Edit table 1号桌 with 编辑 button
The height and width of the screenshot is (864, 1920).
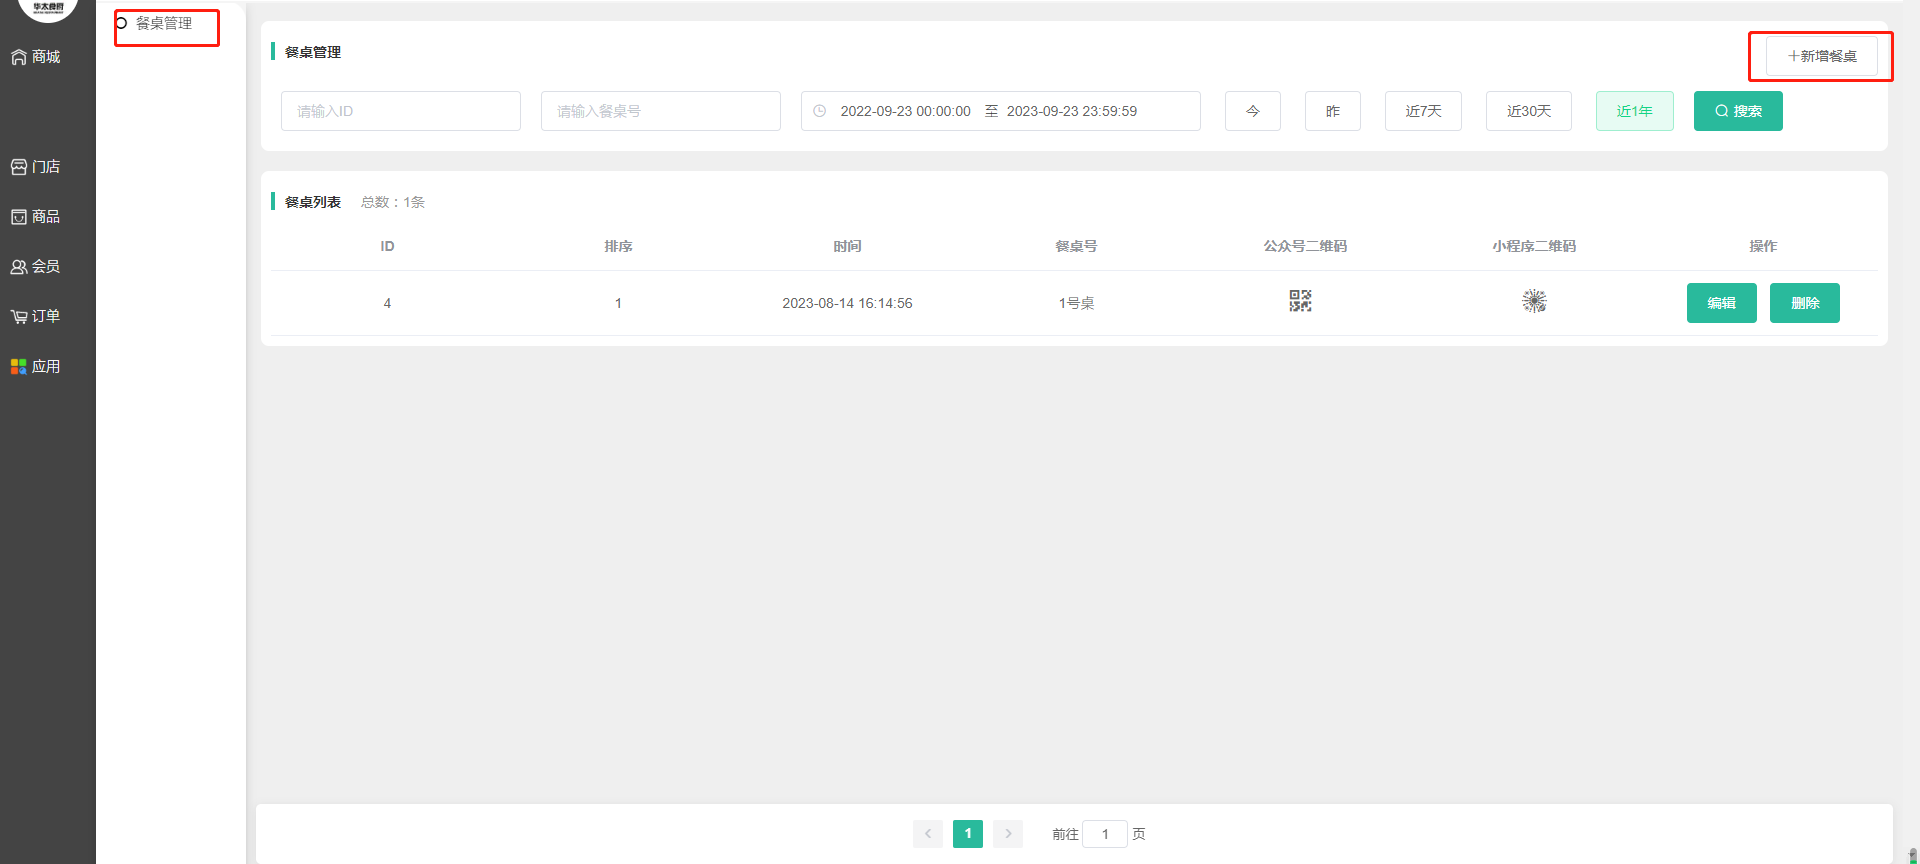tap(1721, 303)
